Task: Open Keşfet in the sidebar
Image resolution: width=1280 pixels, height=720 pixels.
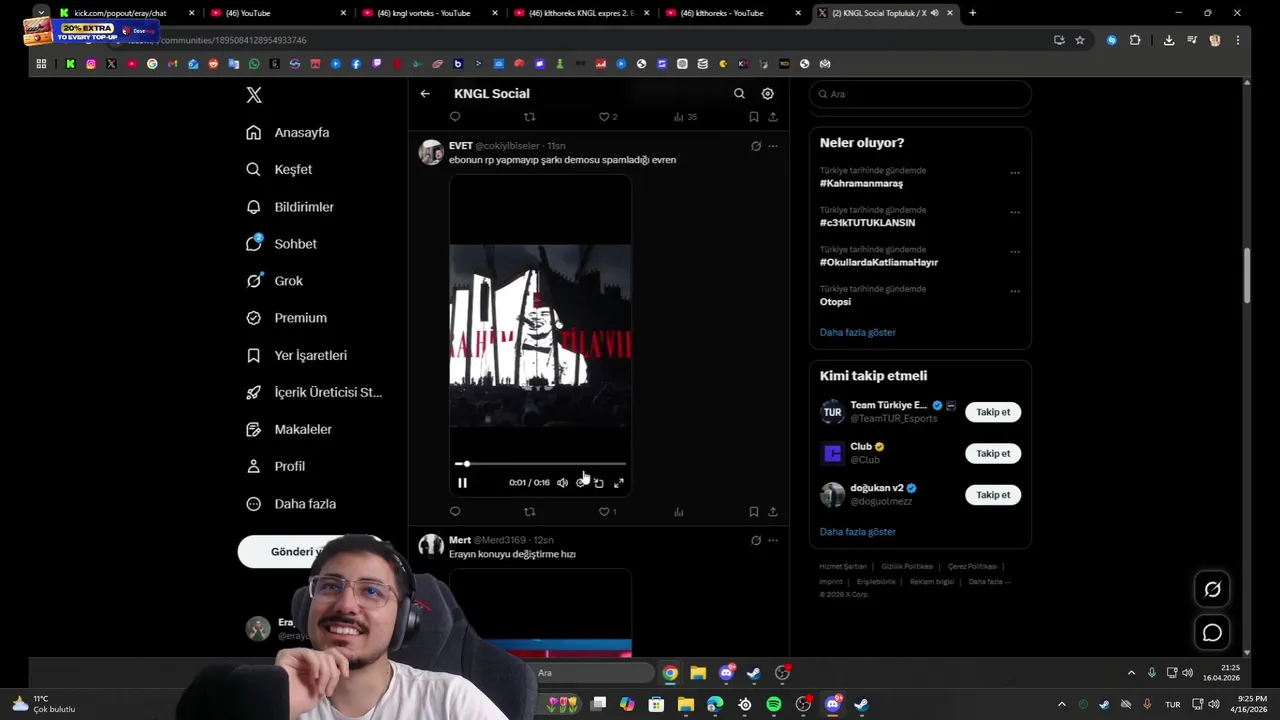Action: pyautogui.click(x=280, y=170)
